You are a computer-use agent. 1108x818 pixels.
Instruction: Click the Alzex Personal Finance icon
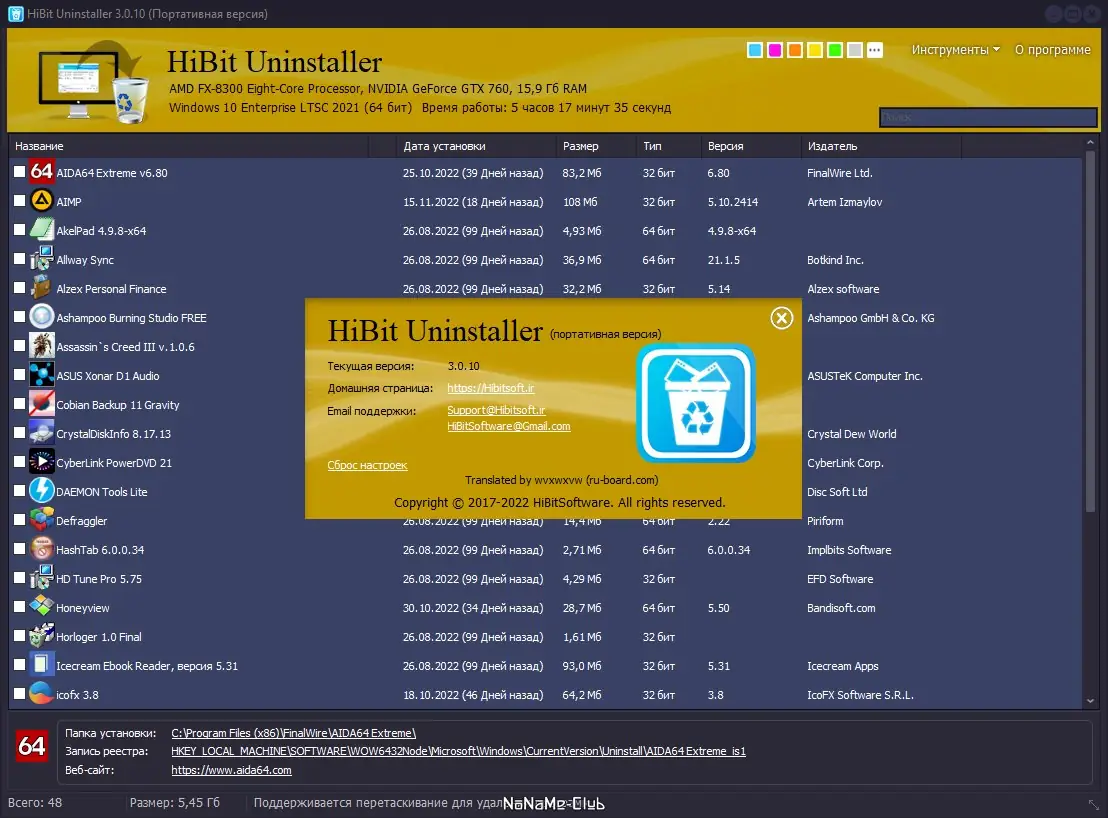click(42, 288)
